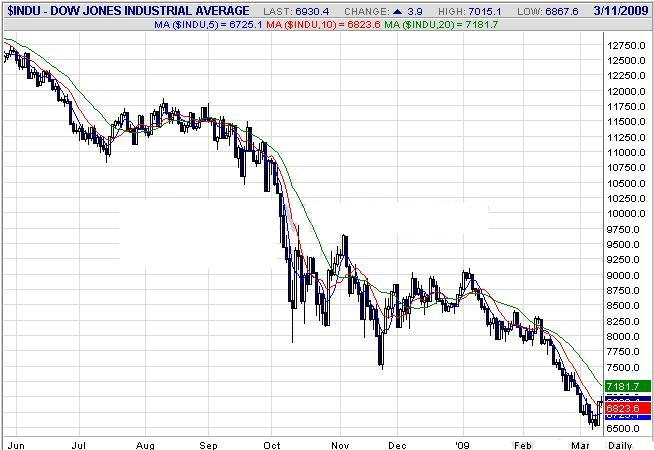
Task: Click the Nov label on time axis
Action: pos(340,445)
